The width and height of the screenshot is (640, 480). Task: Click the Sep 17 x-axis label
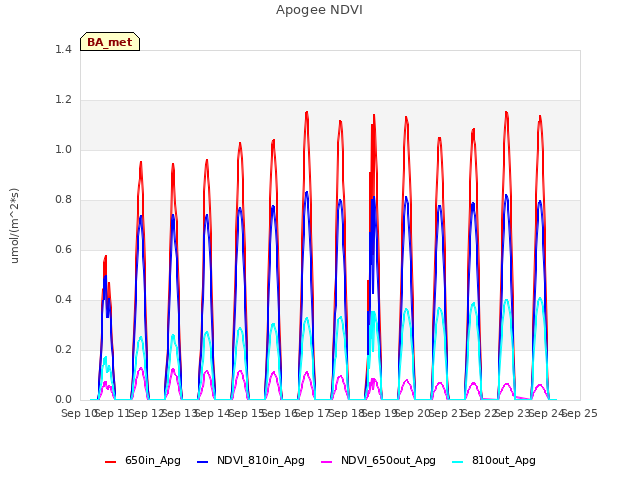tap(313, 413)
